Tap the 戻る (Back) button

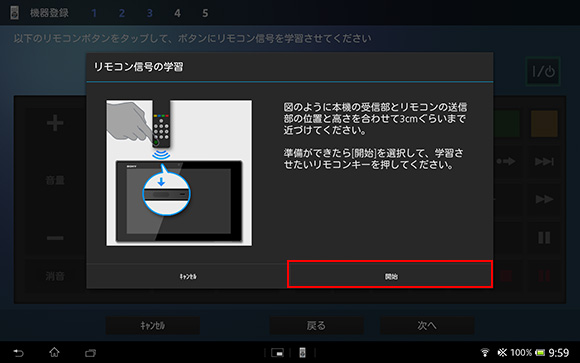[x=316, y=326]
